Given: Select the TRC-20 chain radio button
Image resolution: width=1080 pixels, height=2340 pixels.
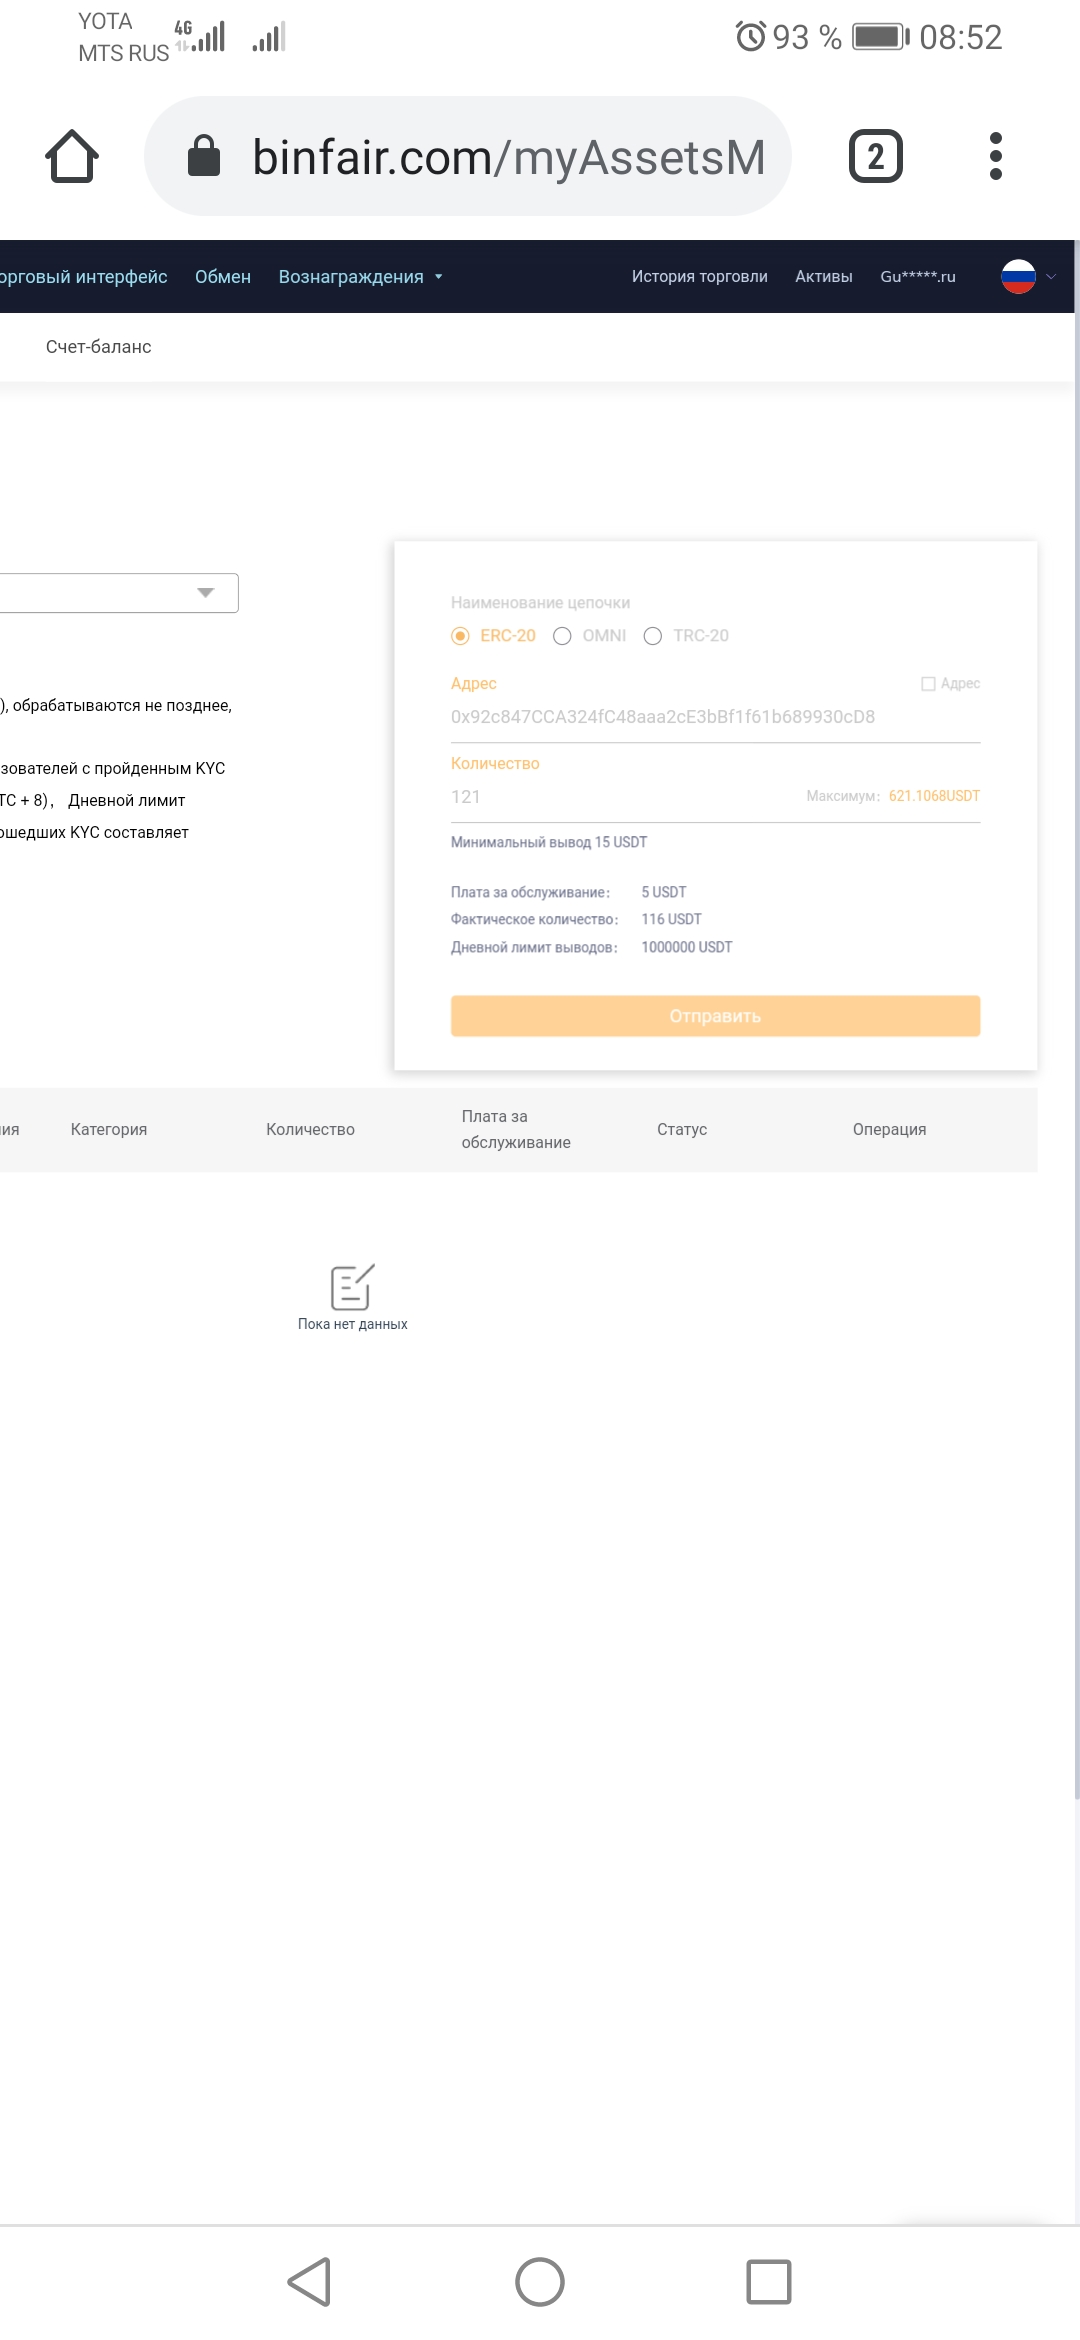Looking at the screenshot, I should [x=653, y=636].
